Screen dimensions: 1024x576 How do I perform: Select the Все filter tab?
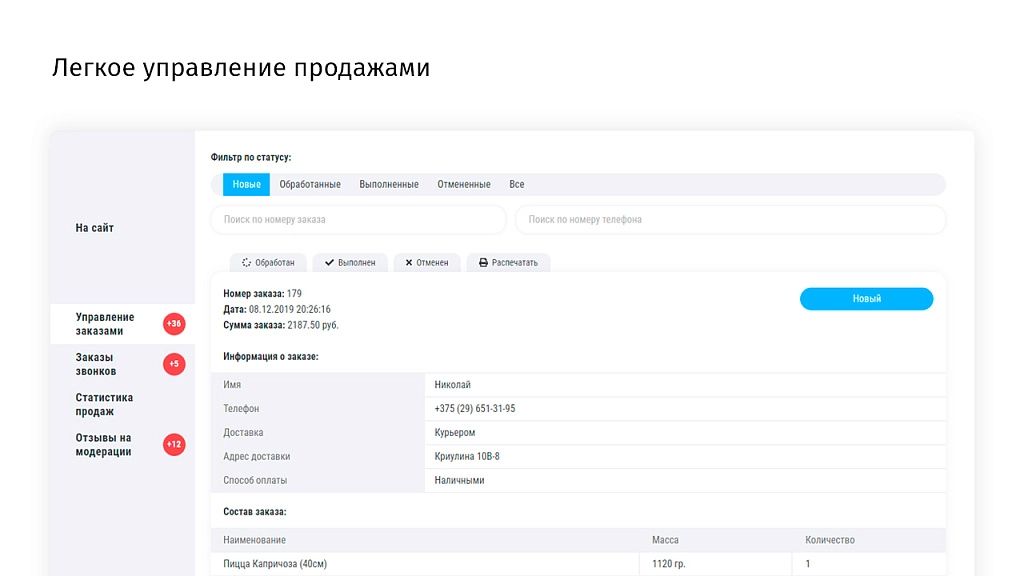[x=517, y=184]
